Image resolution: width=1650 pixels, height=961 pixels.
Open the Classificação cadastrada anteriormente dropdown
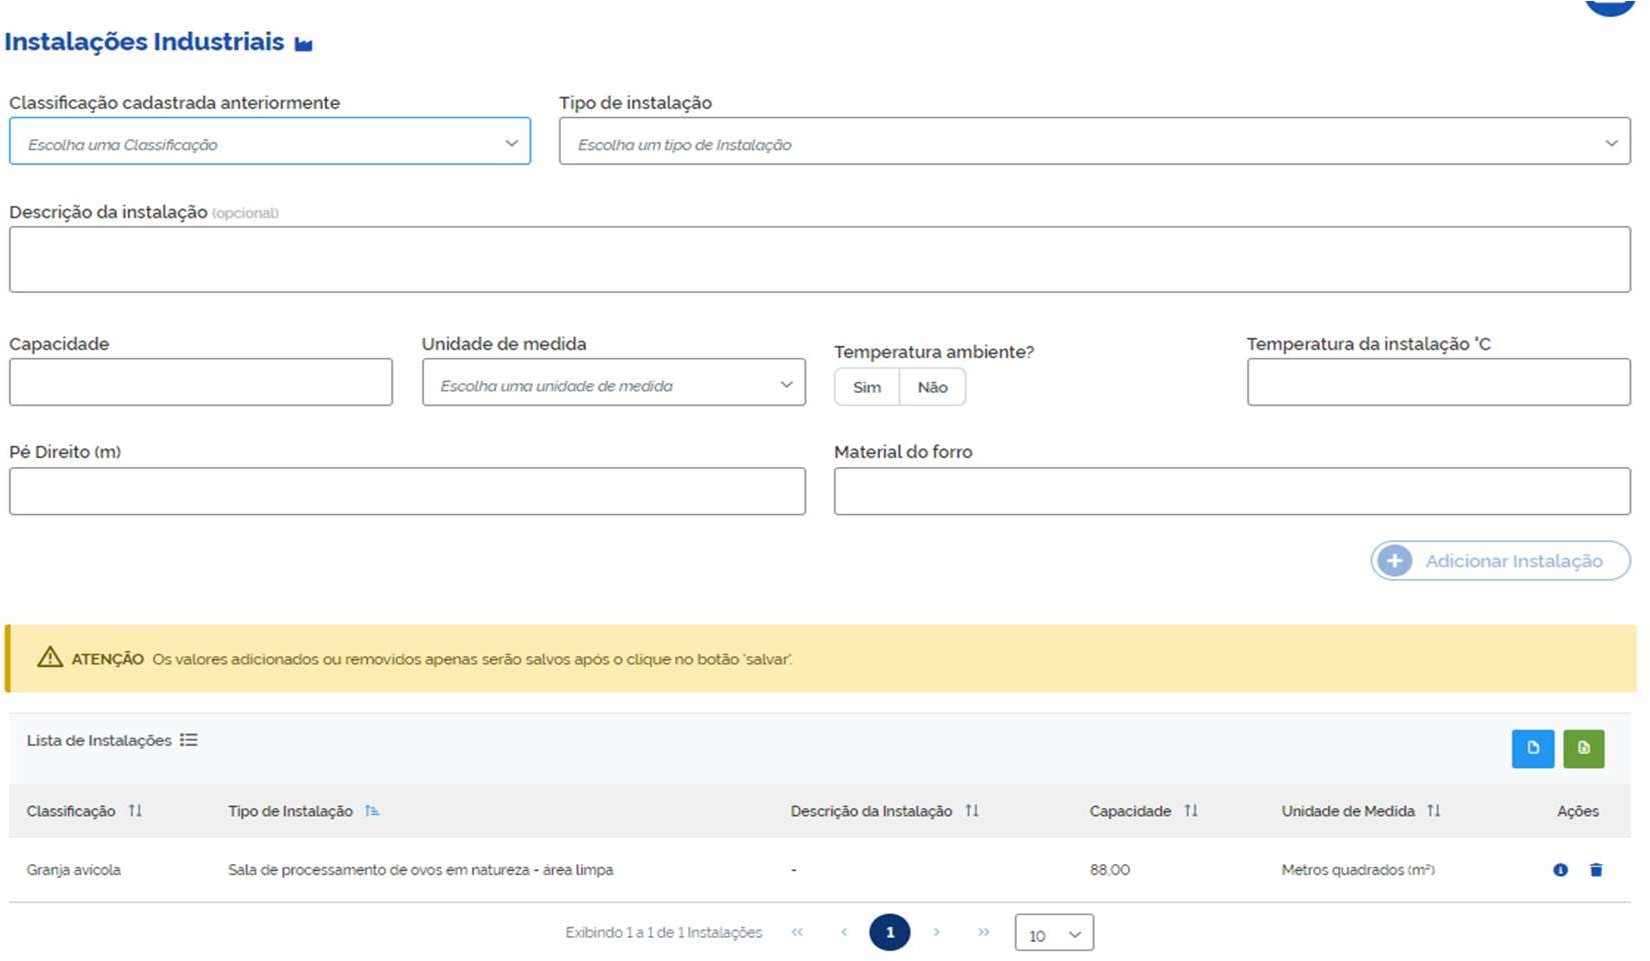270,142
